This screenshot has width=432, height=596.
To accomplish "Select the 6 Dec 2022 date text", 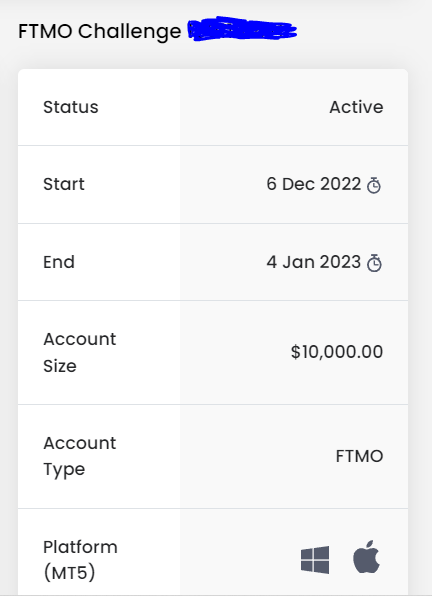I will 313,184.
